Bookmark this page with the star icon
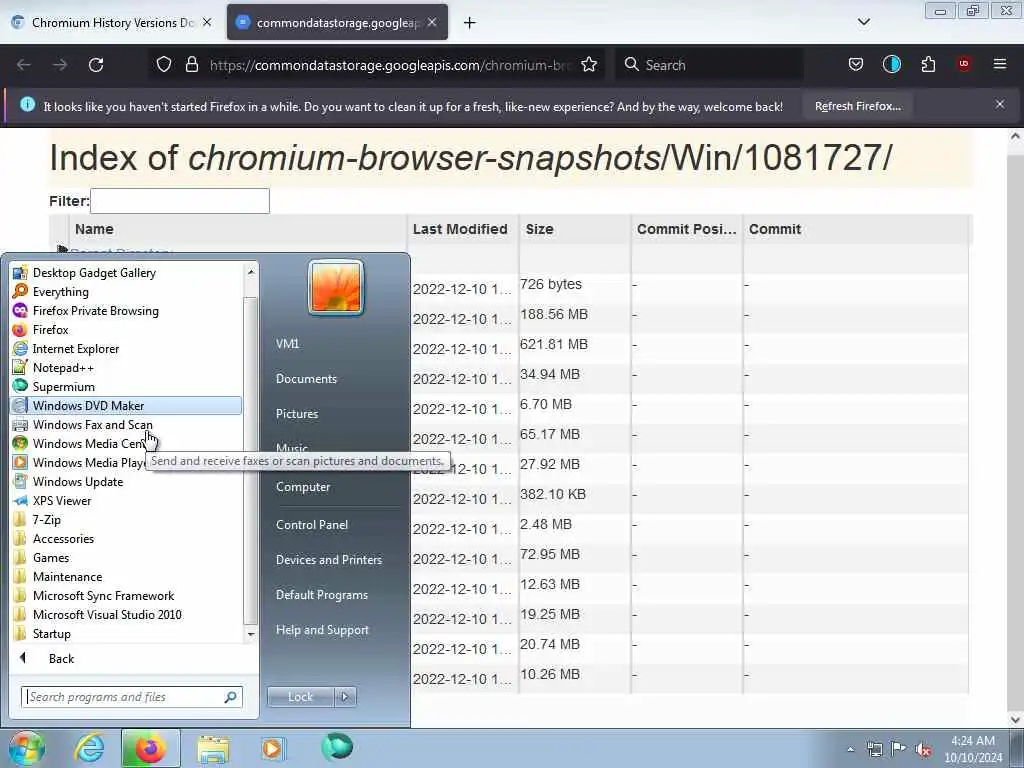Screen dimensions: 1024x768 [589, 65]
